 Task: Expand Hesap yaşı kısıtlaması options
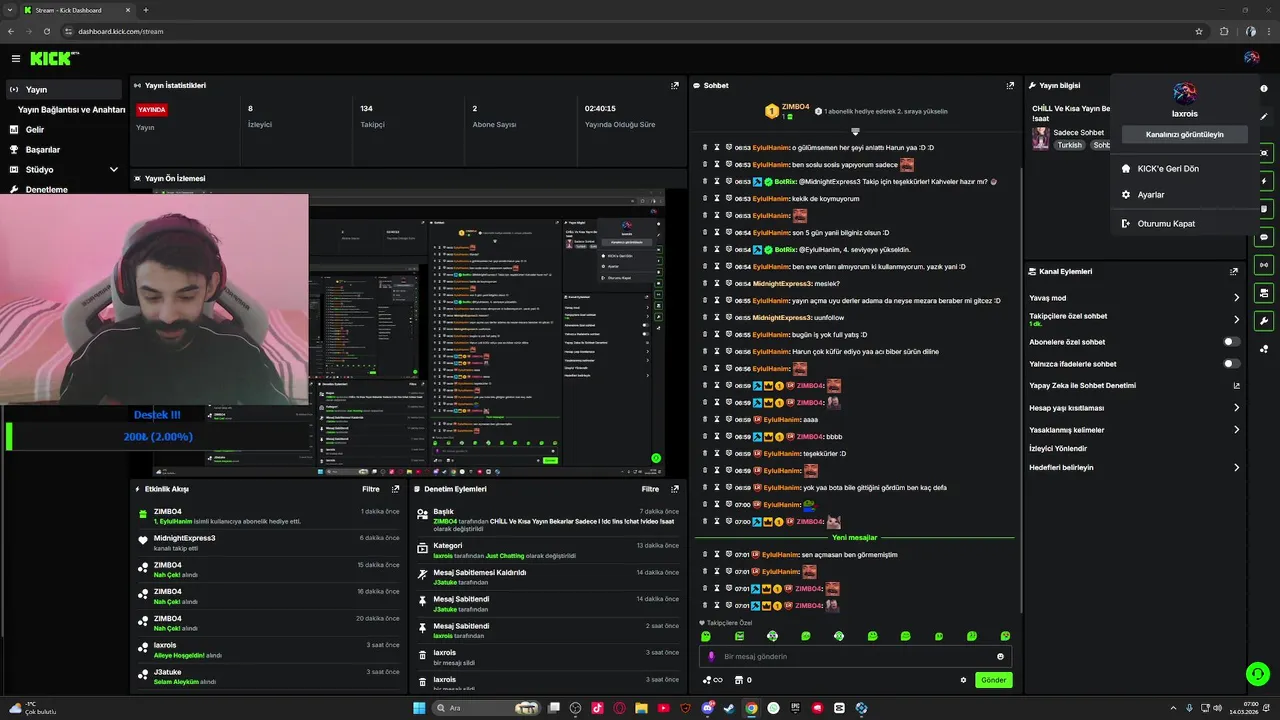point(1237,408)
